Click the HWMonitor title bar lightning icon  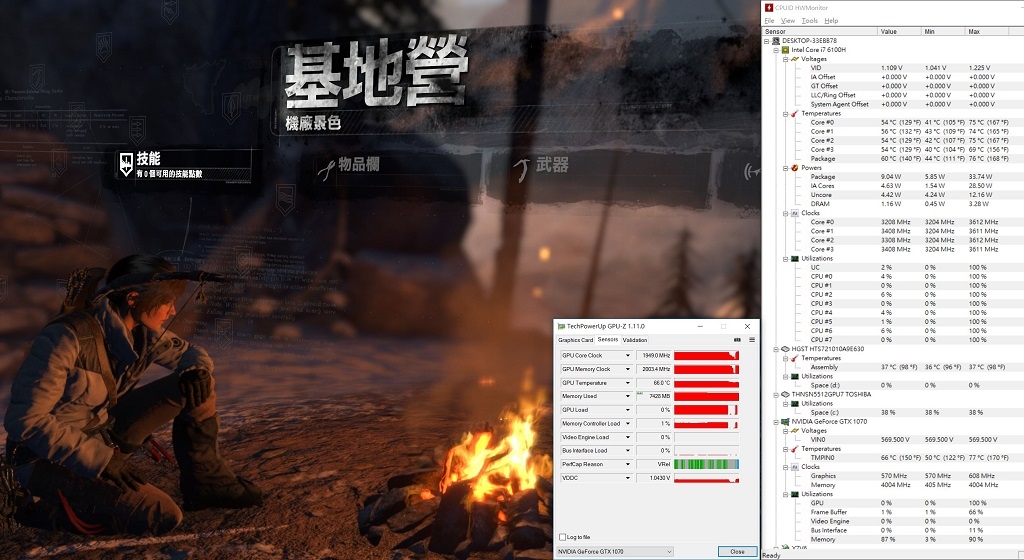click(769, 7)
